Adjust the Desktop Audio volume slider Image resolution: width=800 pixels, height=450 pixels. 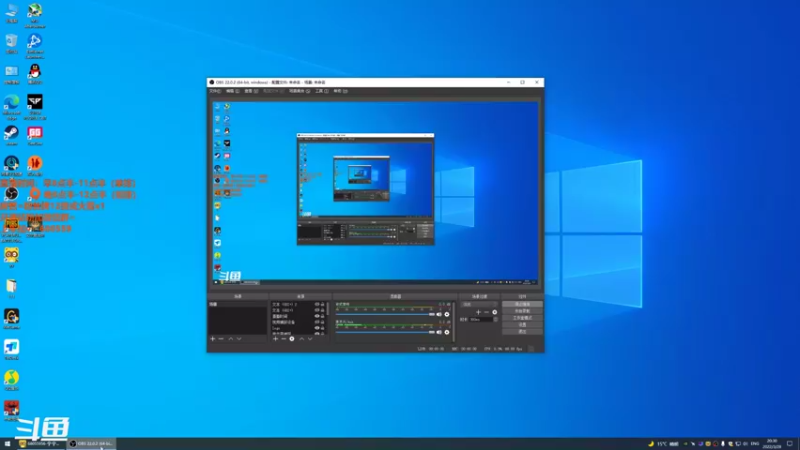385,315
